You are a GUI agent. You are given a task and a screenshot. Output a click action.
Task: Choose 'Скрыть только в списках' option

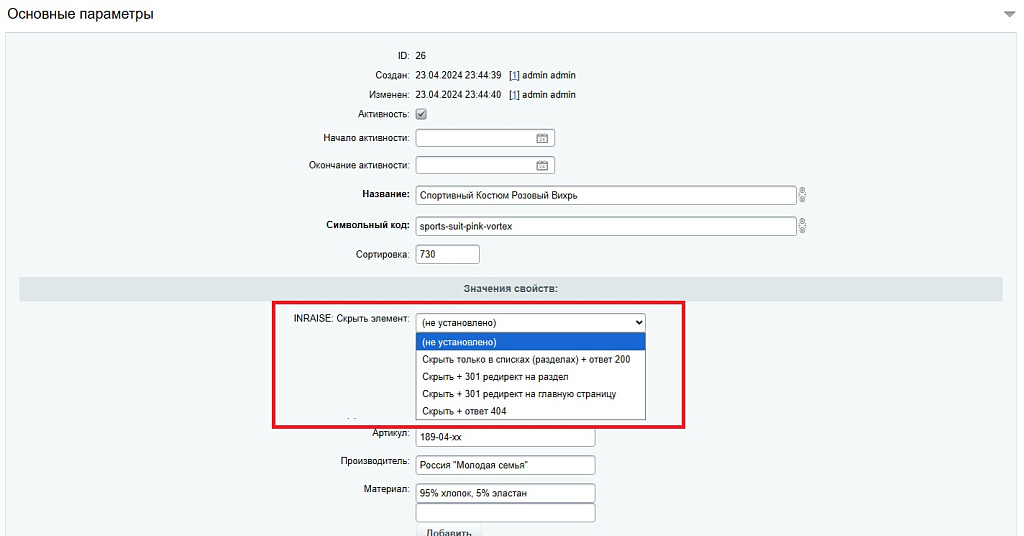tap(530, 359)
